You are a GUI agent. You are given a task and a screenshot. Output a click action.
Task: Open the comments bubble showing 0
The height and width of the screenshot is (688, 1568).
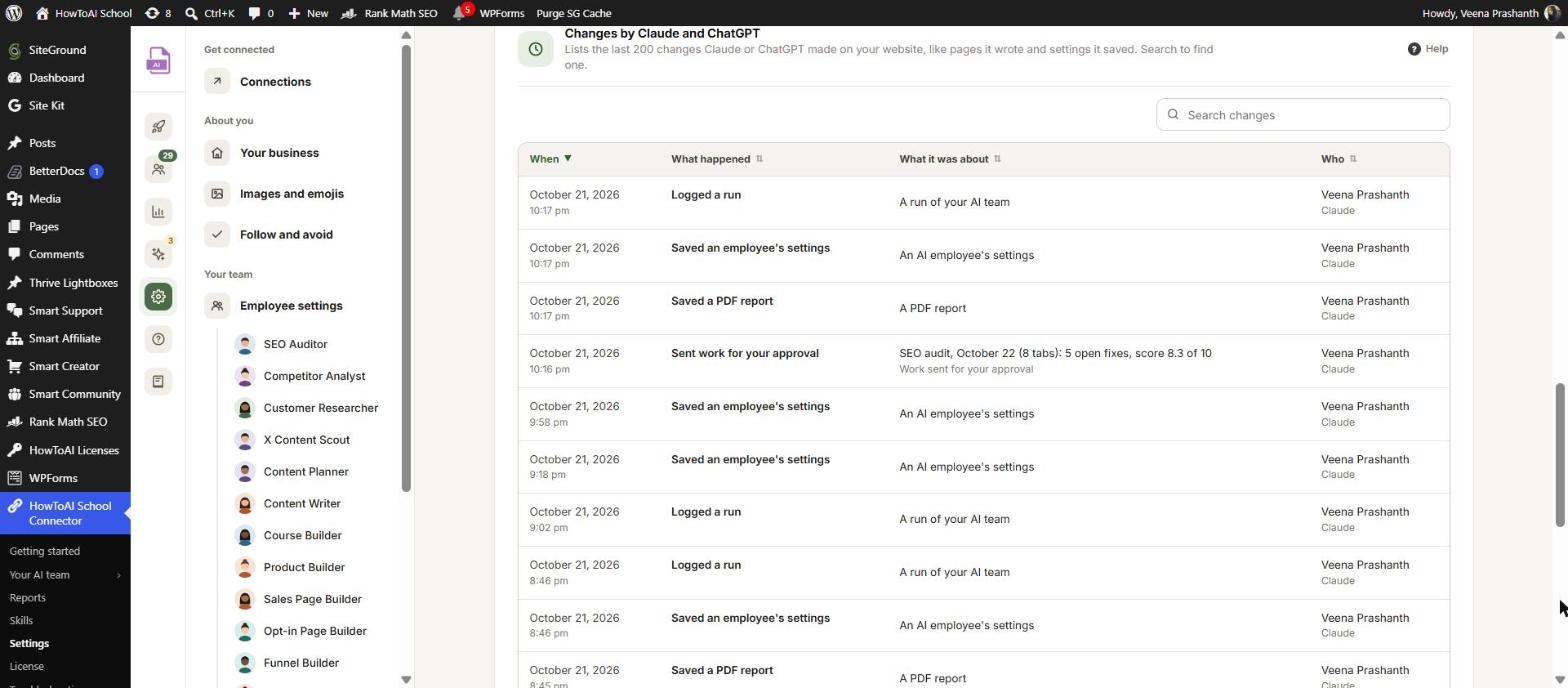click(261, 13)
